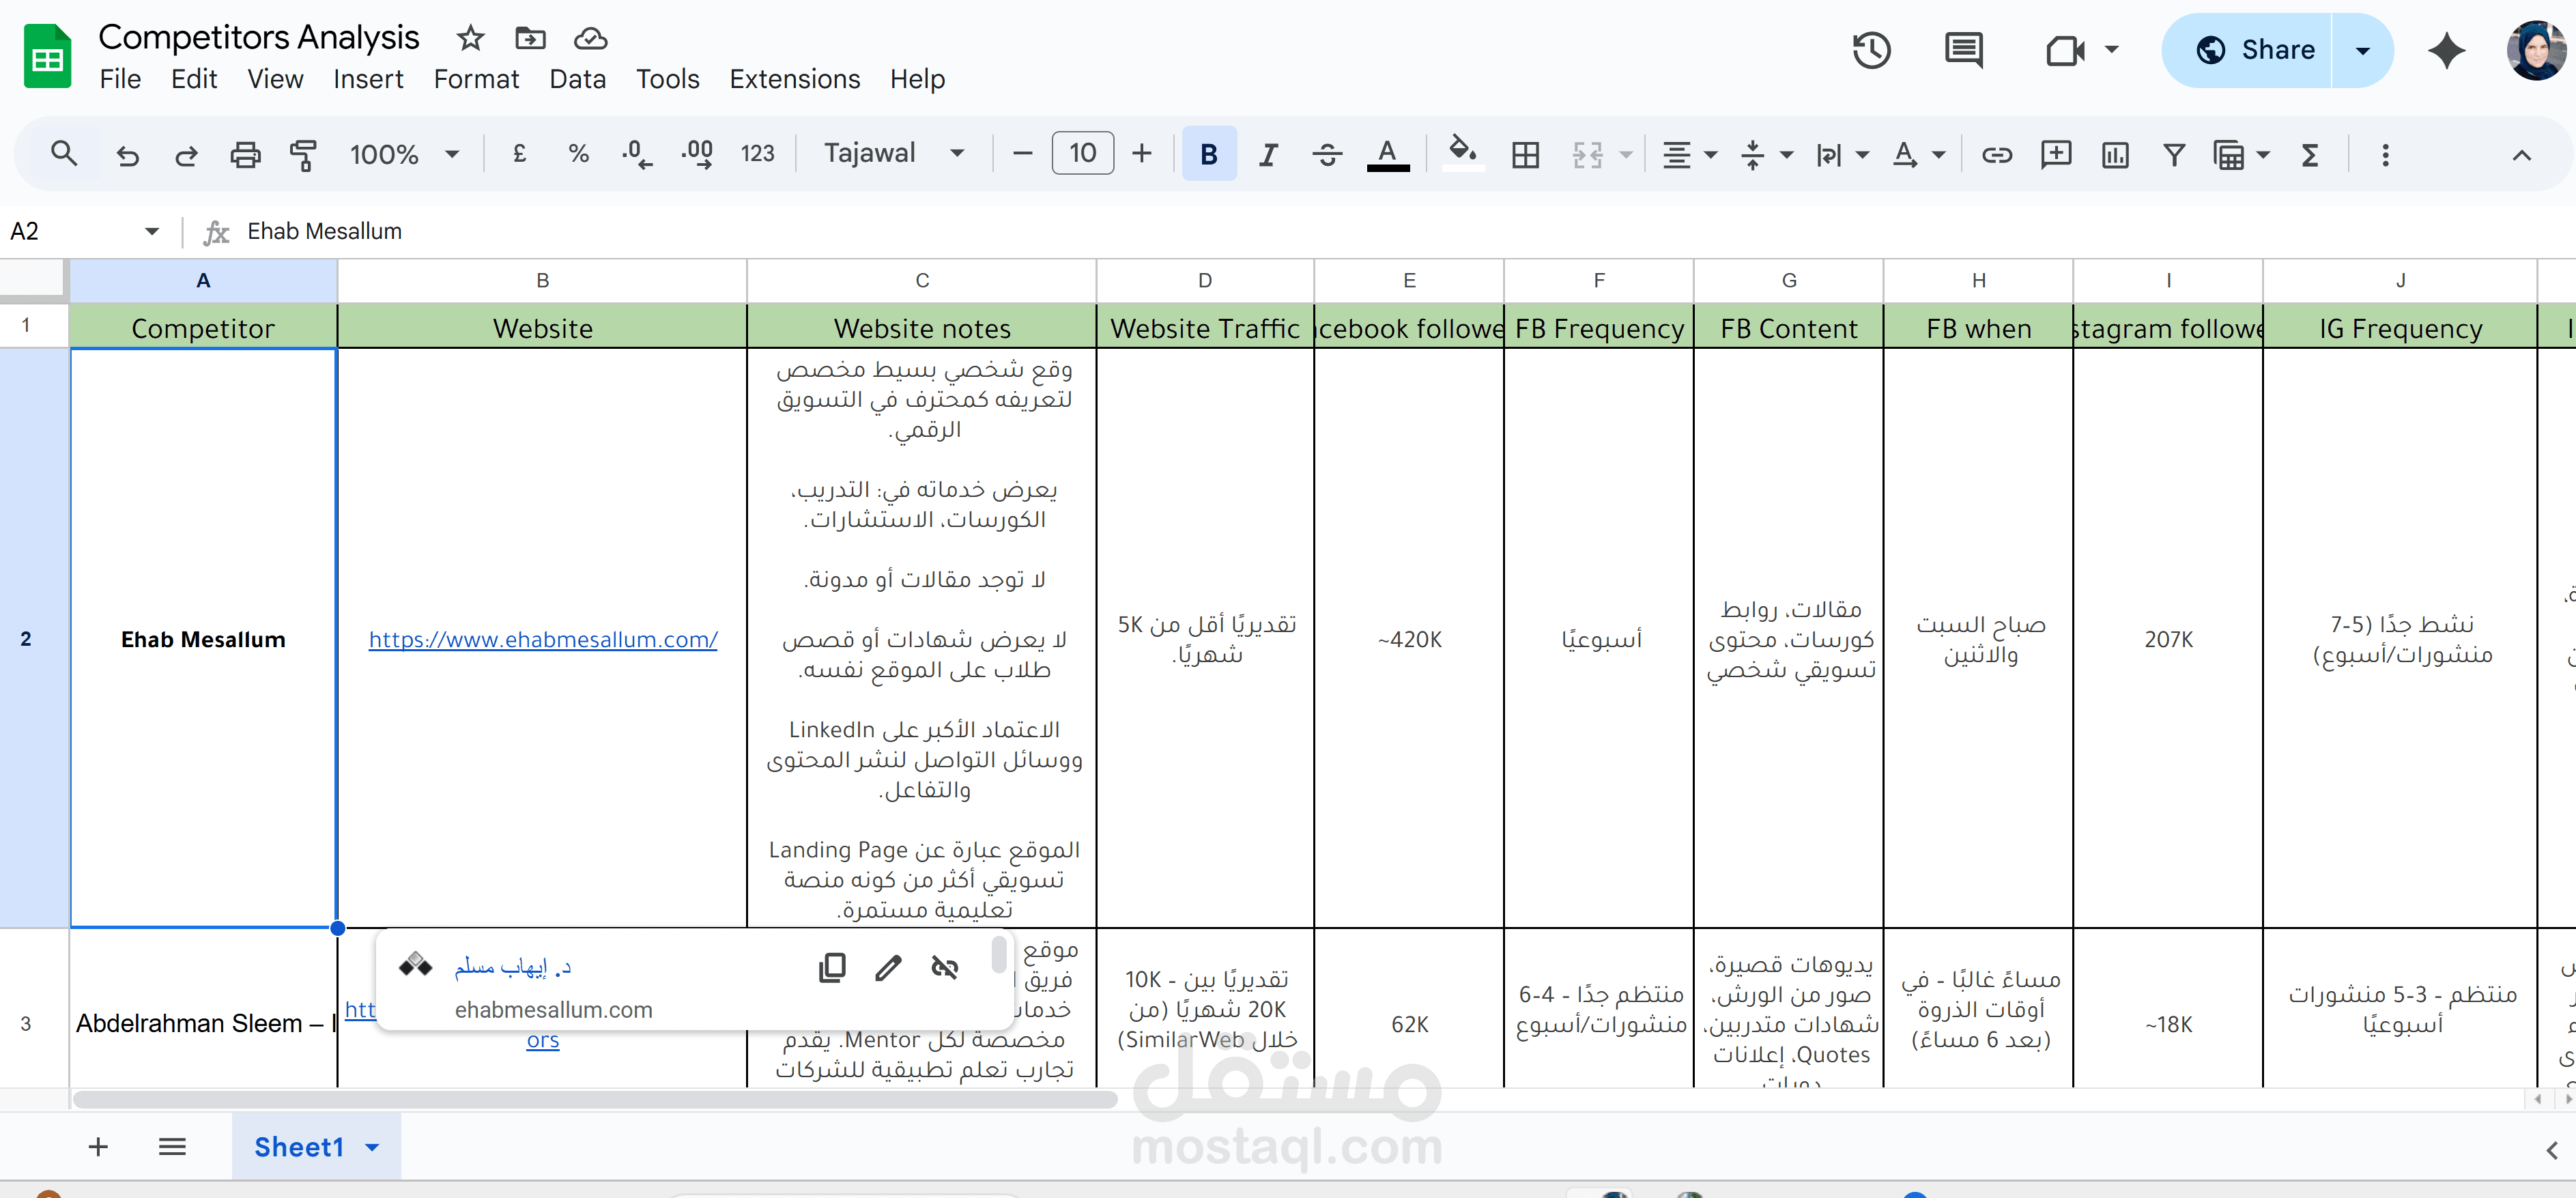Toggle strikethrough formatting
This screenshot has width=2576, height=1198.
coord(1326,155)
